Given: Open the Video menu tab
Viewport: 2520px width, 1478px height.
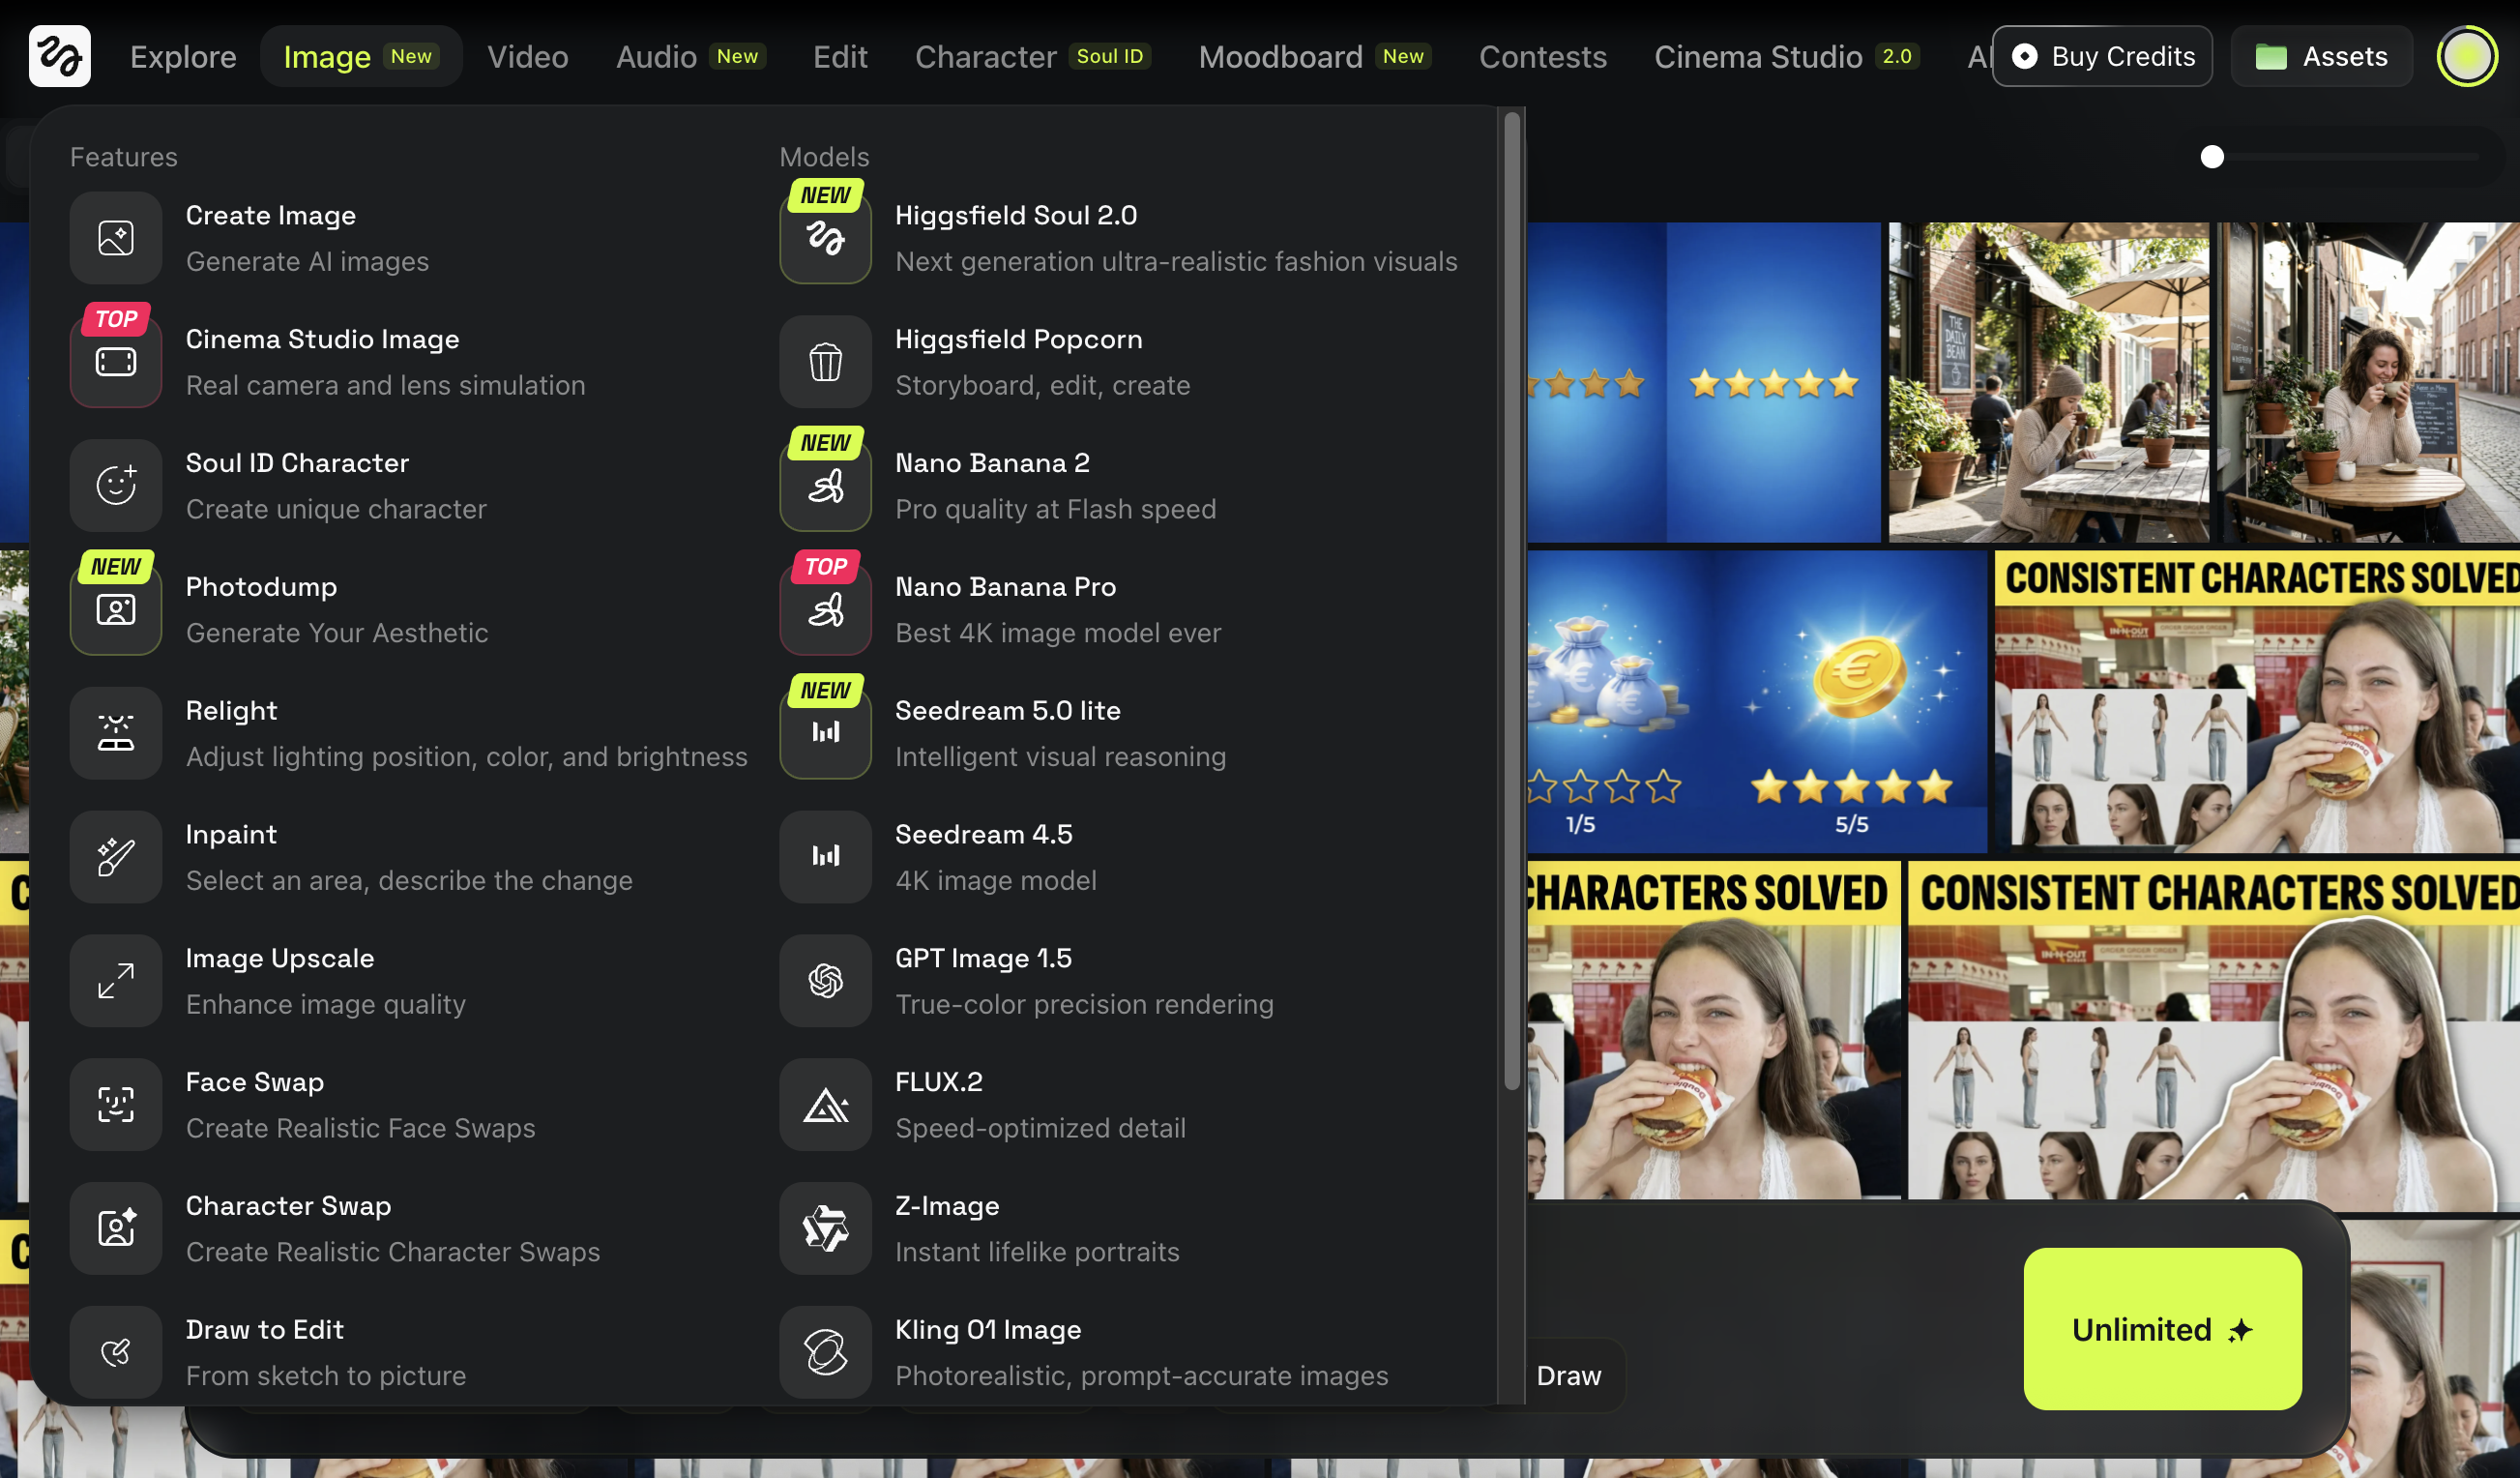Looking at the screenshot, I should pyautogui.click(x=527, y=57).
